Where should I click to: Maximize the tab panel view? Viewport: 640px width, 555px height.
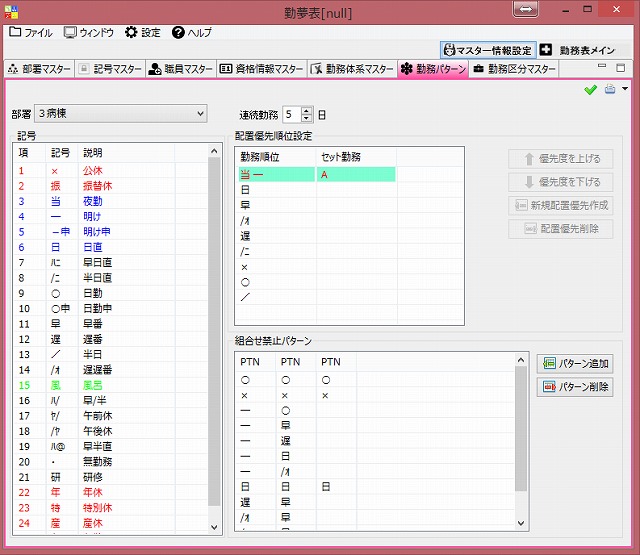(620, 68)
